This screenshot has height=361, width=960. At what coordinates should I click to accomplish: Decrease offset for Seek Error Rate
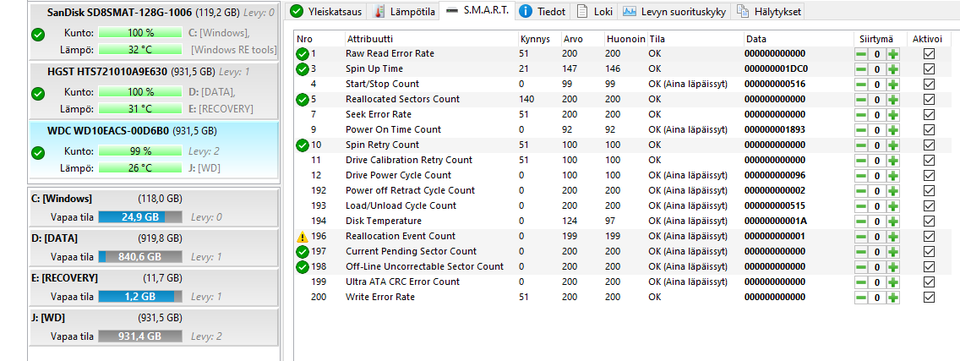(x=861, y=115)
